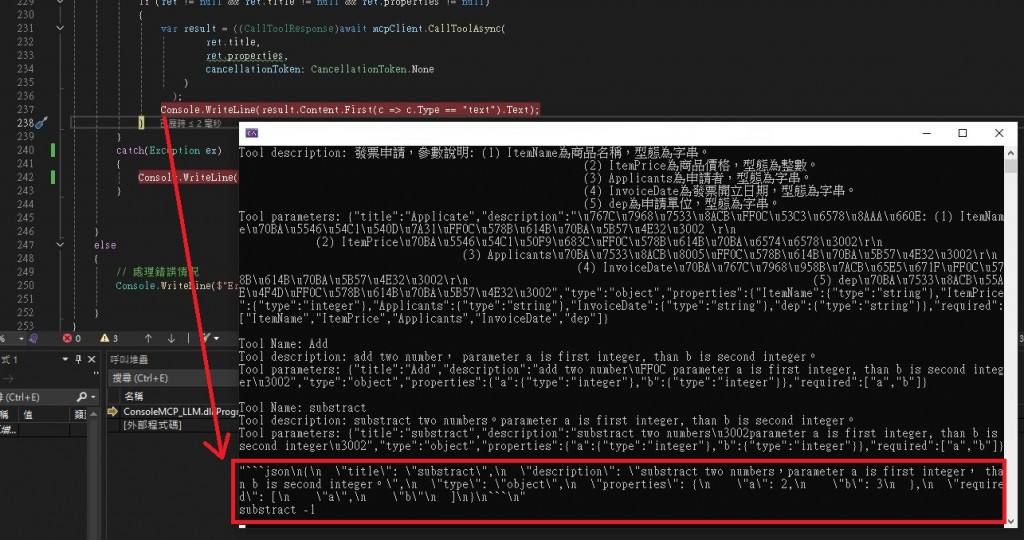Click the console vertical scrollbar thumb
Image resolution: width=1024 pixels, height=540 pixels.
pos(1011,166)
